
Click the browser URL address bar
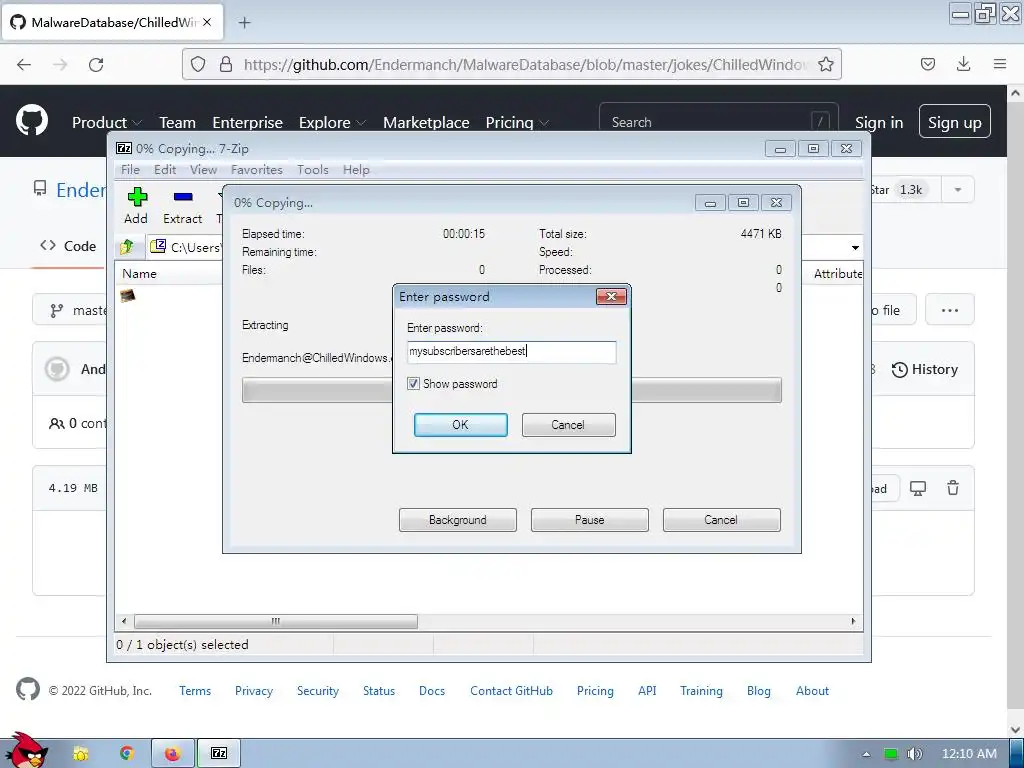(511, 64)
